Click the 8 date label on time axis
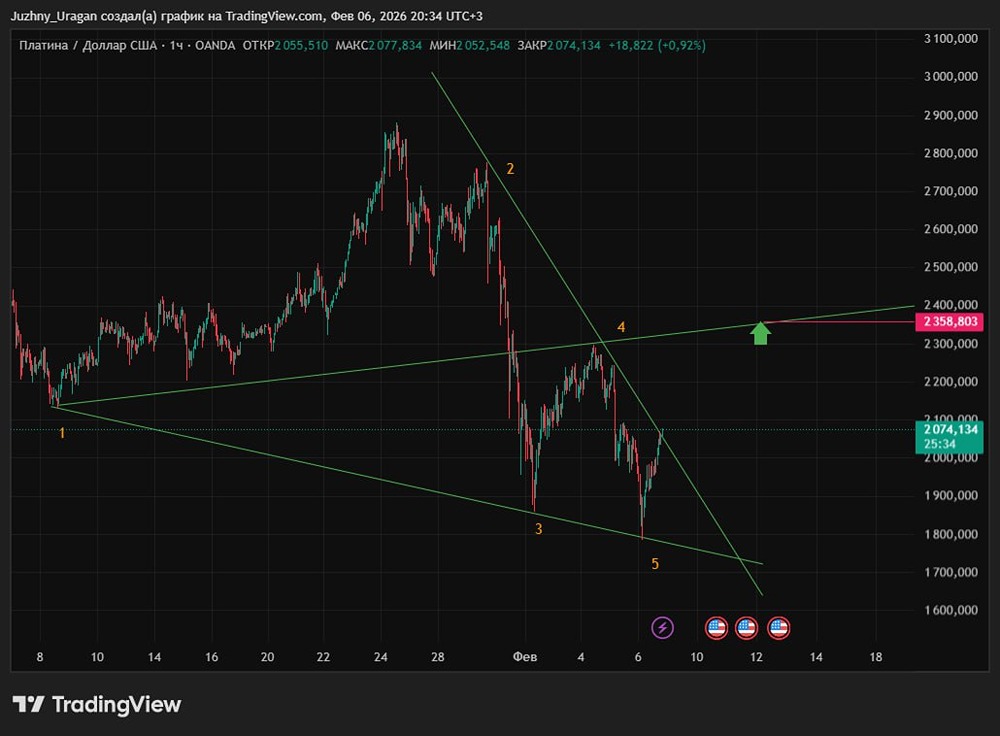The height and width of the screenshot is (736, 1000). [40, 657]
